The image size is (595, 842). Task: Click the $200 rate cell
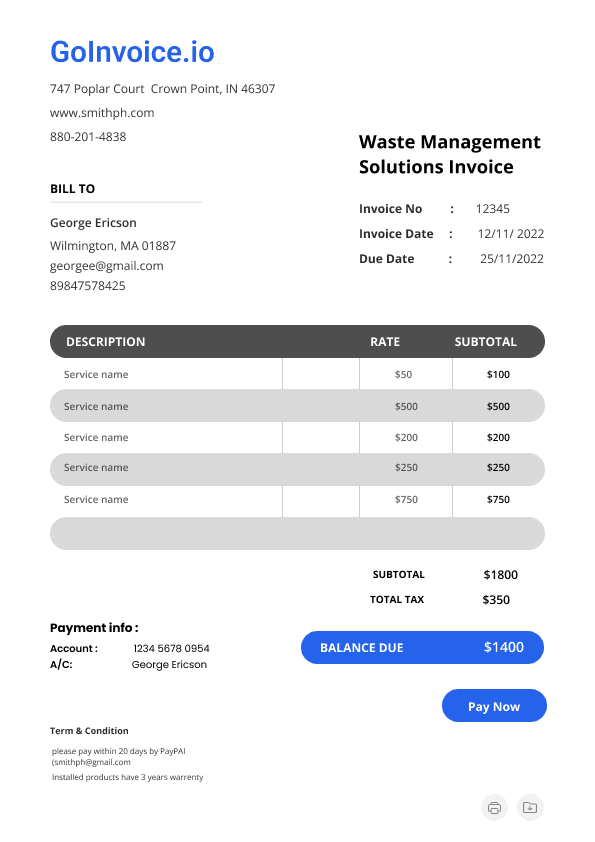pos(406,438)
